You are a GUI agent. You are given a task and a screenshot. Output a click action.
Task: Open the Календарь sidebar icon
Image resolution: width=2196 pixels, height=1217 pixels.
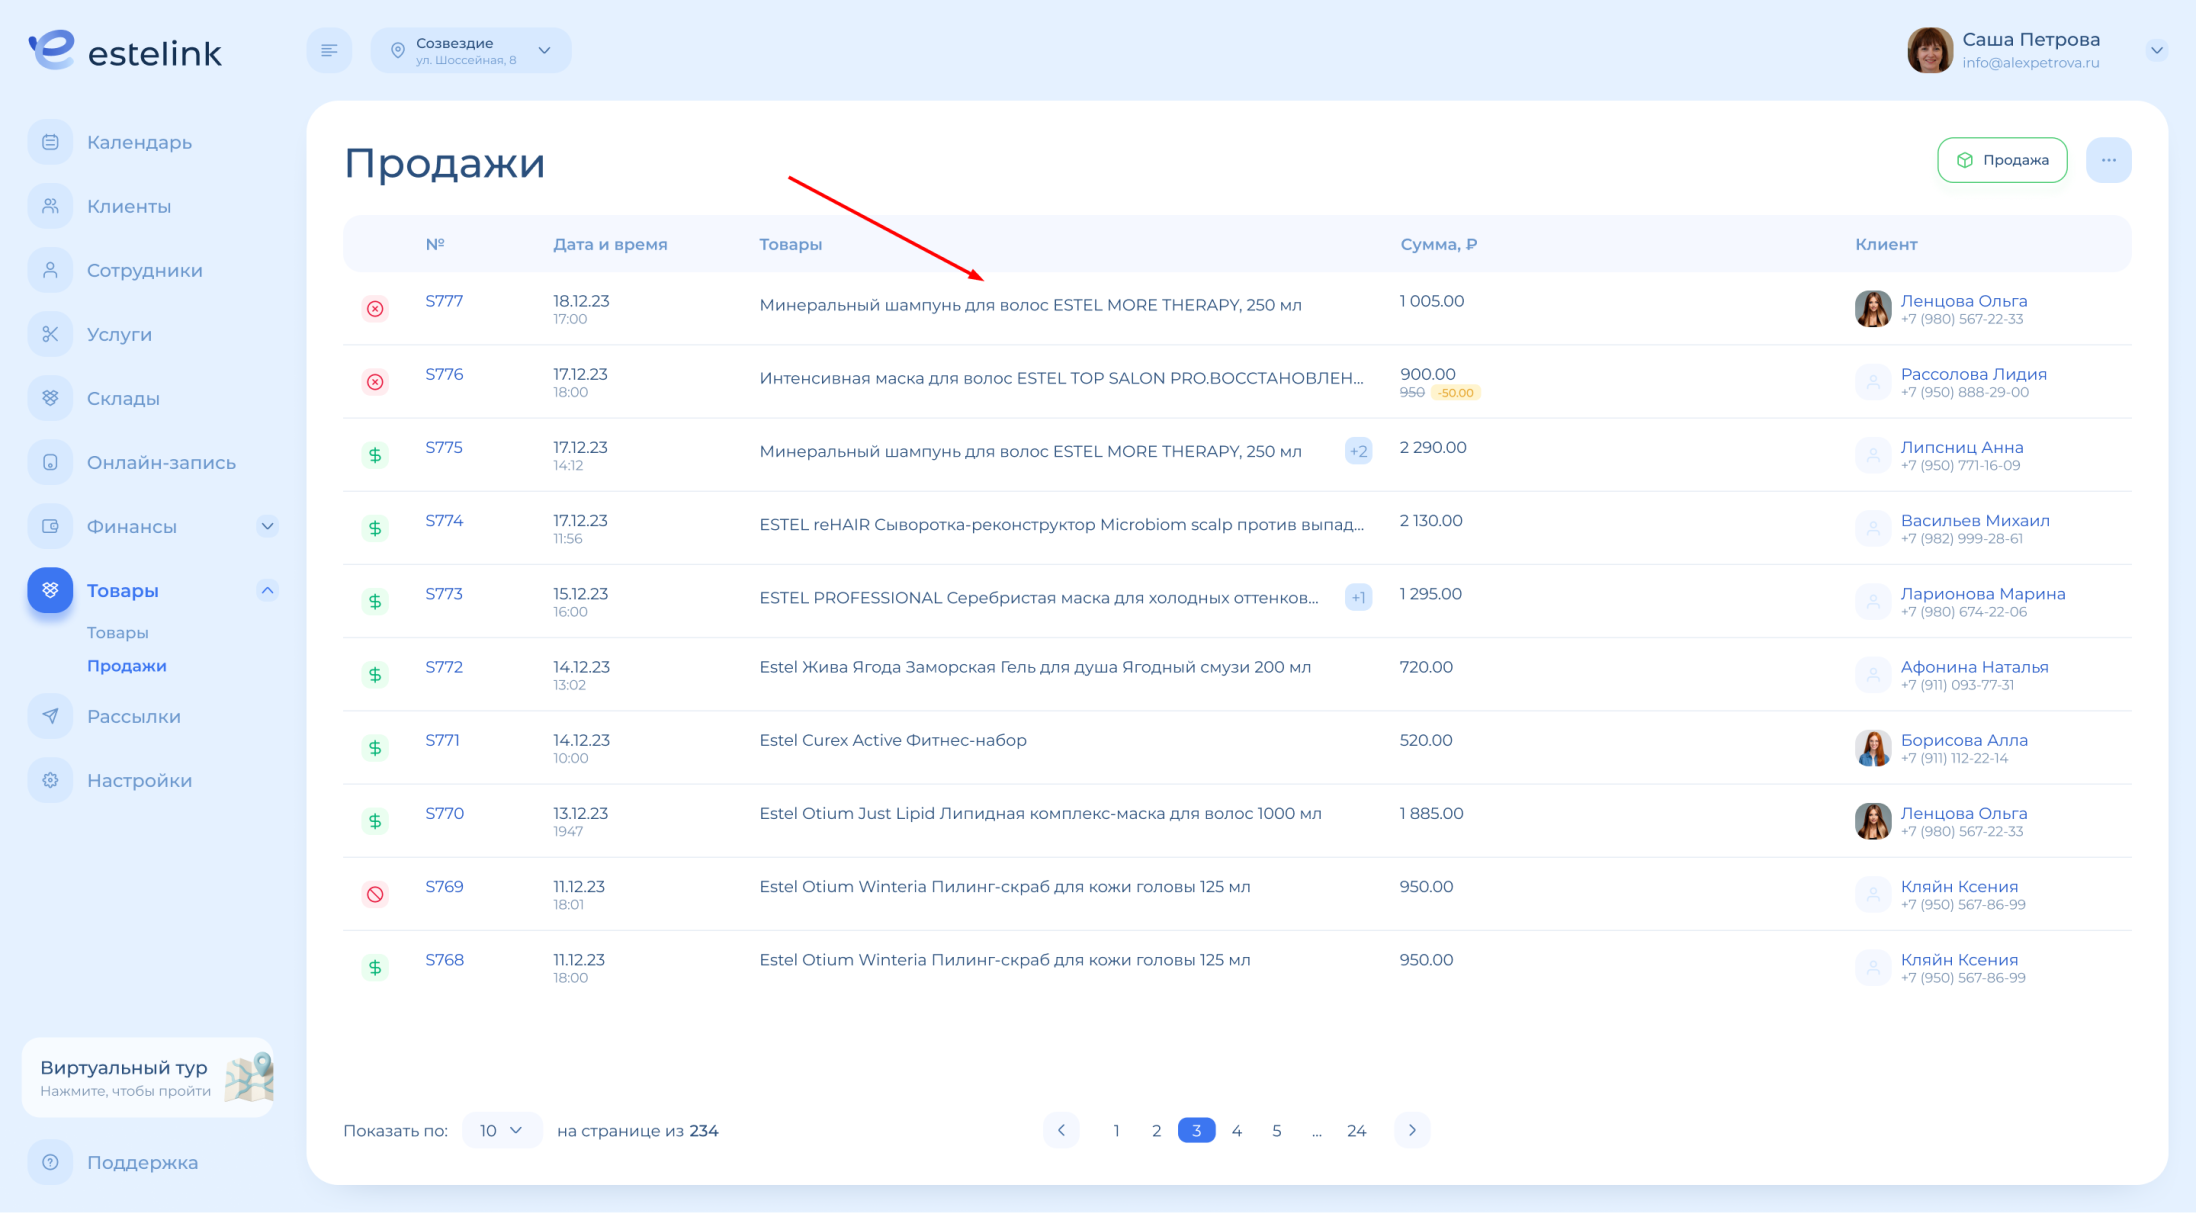50,142
